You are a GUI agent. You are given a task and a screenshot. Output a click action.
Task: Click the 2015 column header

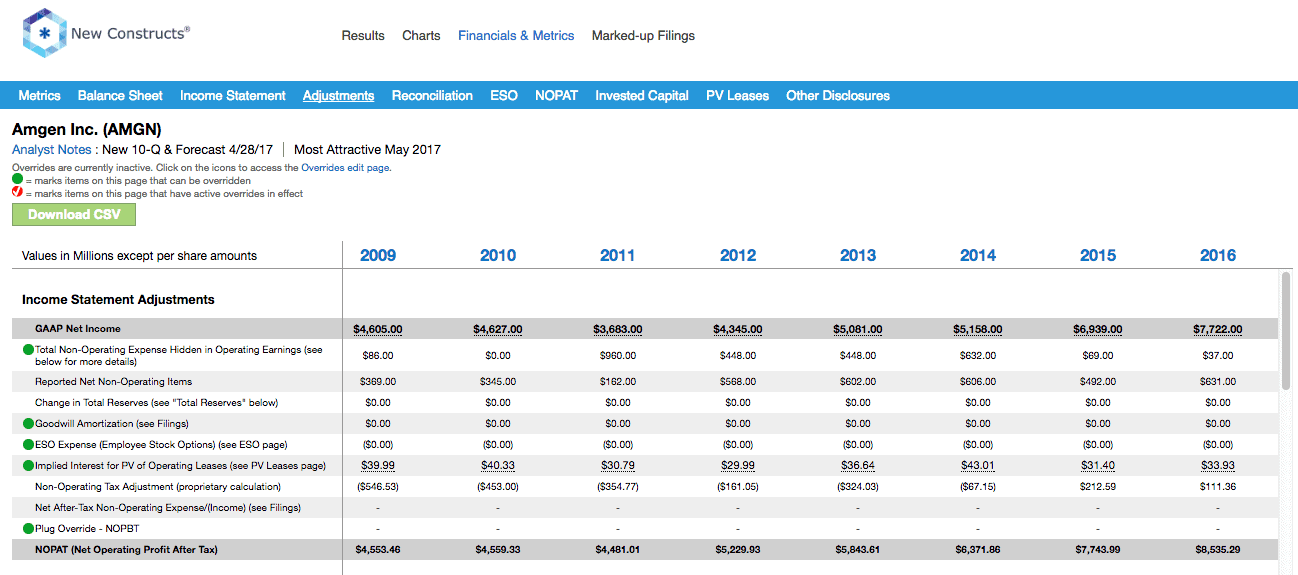(x=1098, y=255)
